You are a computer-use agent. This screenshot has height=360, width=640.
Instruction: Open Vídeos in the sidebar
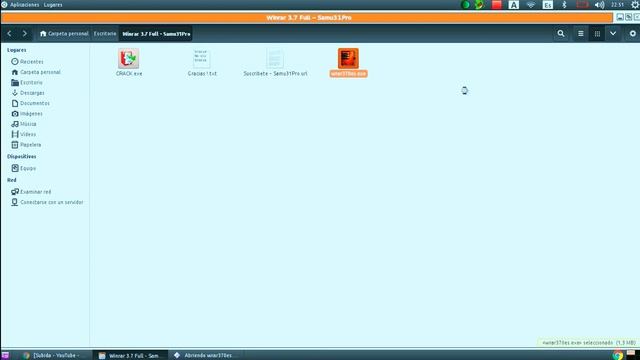click(23, 134)
